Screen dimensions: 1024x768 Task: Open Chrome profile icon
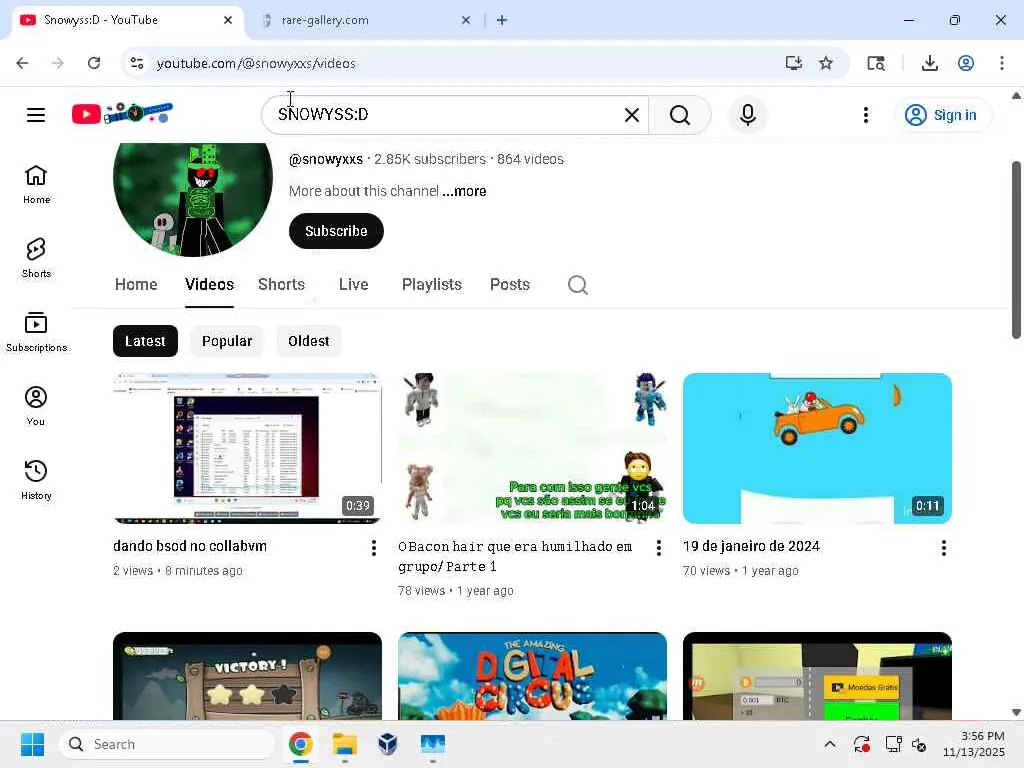966,63
